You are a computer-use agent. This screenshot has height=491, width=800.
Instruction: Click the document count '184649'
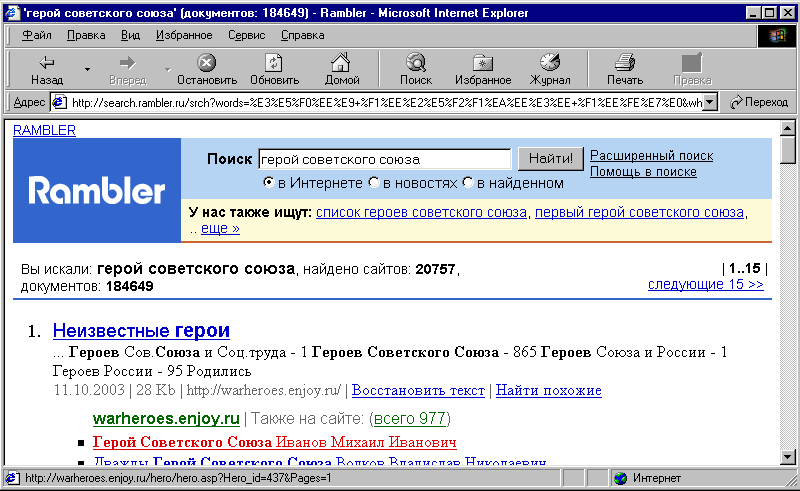(x=130, y=286)
